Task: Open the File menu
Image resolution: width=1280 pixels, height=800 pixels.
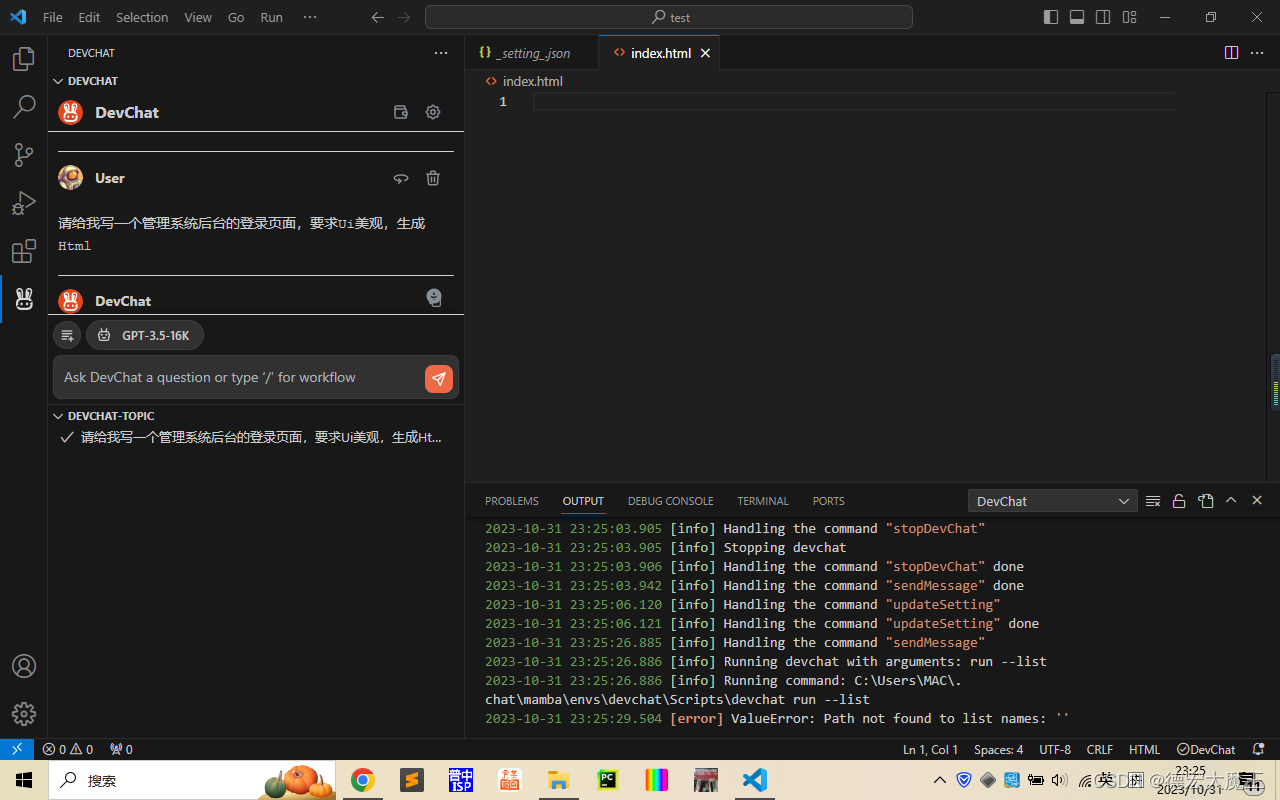Action: coord(53,17)
